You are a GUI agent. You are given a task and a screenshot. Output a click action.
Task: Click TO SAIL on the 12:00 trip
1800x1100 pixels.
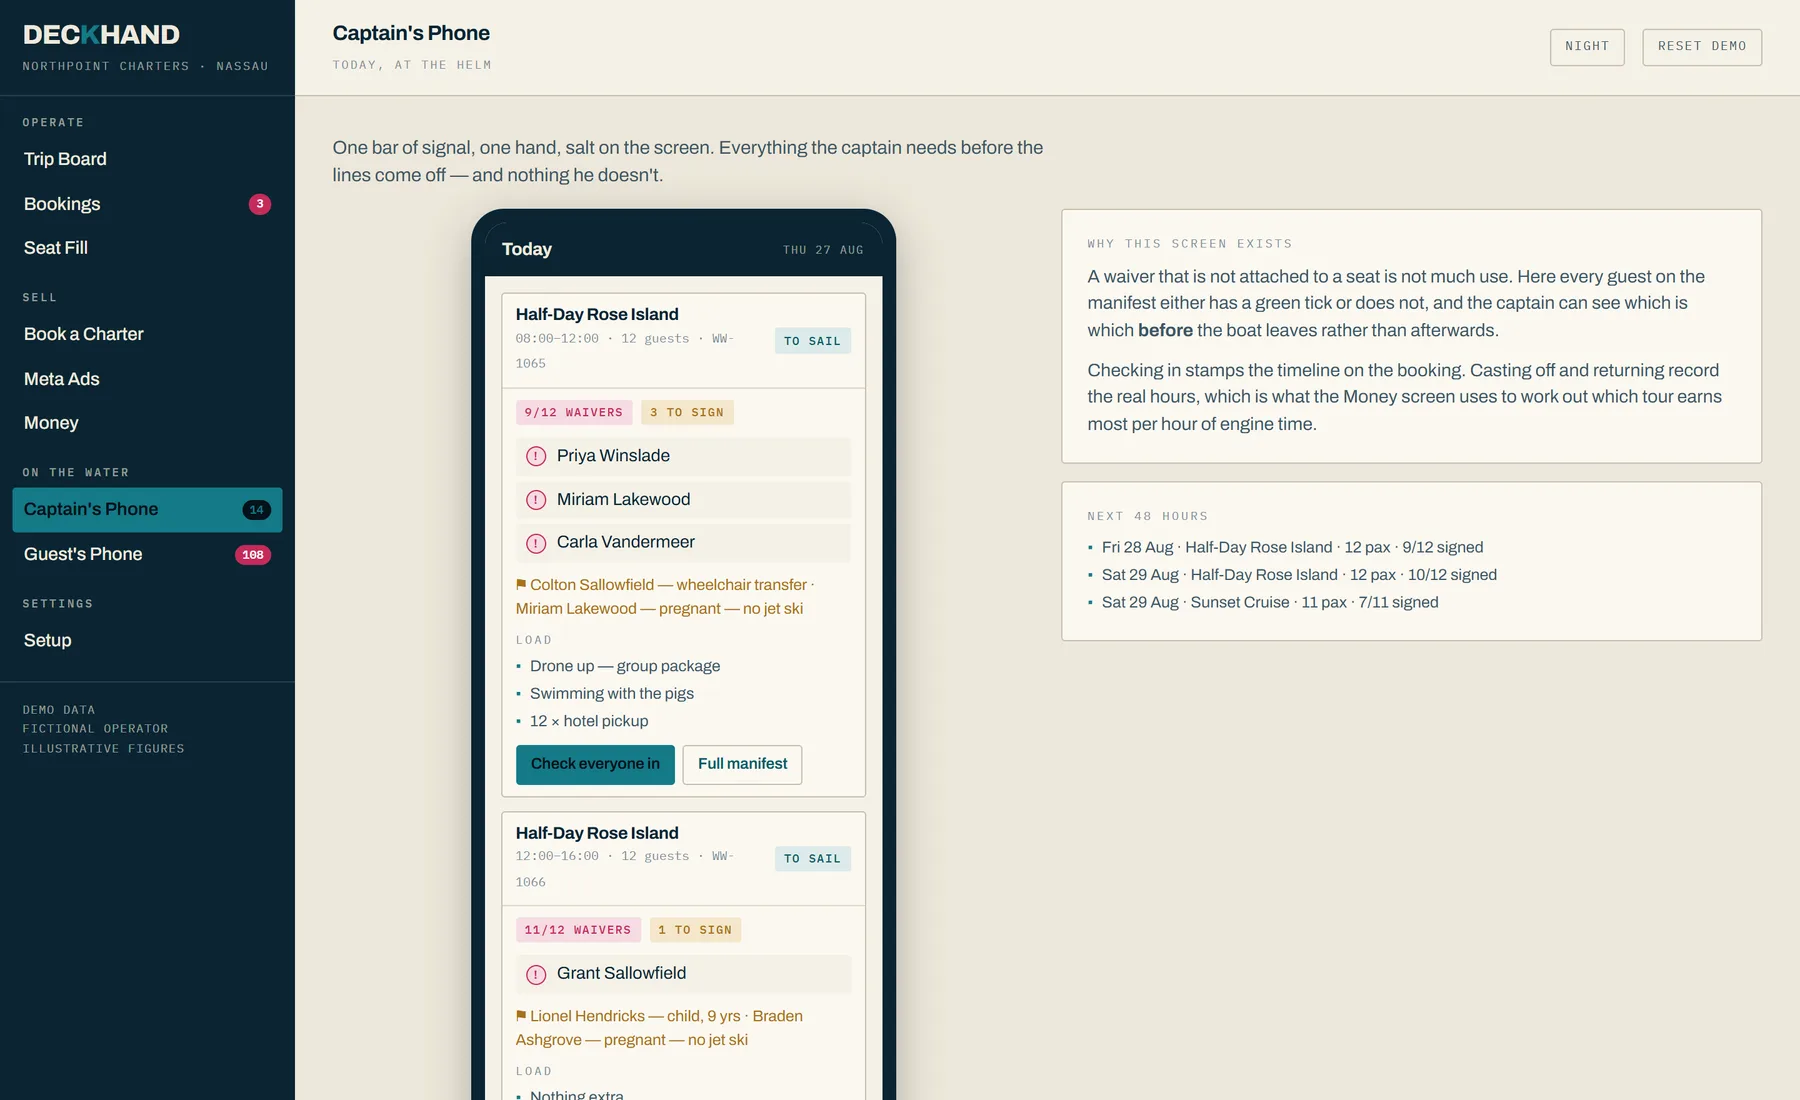coord(813,859)
